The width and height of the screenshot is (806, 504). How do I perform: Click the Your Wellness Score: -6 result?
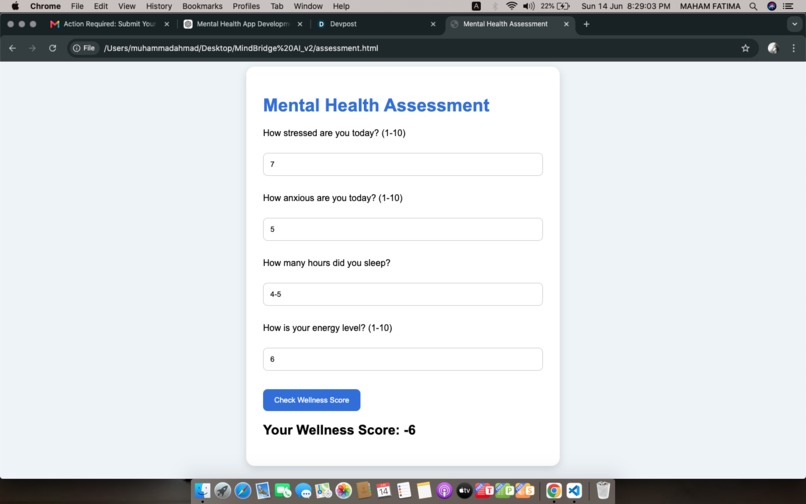pyautogui.click(x=339, y=430)
